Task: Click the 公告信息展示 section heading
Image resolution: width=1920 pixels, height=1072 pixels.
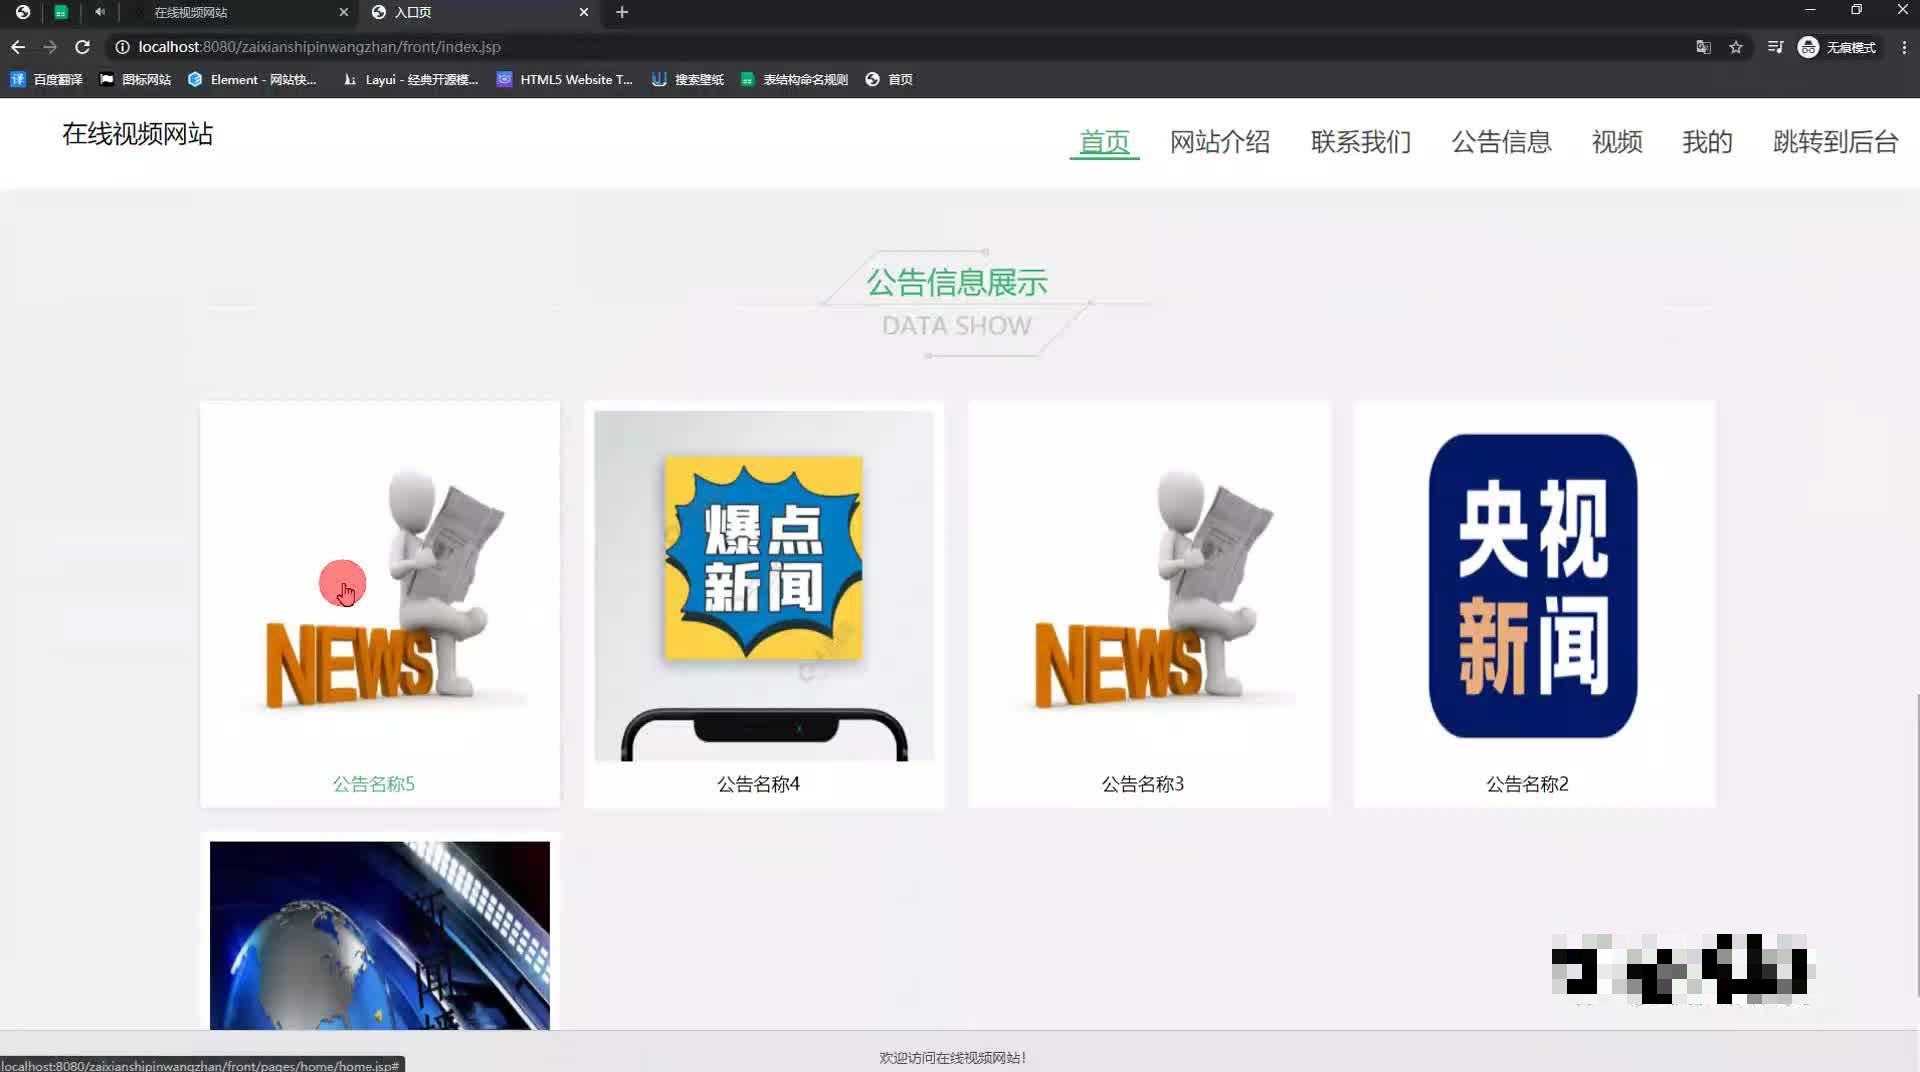Action: (x=957, y=283)
